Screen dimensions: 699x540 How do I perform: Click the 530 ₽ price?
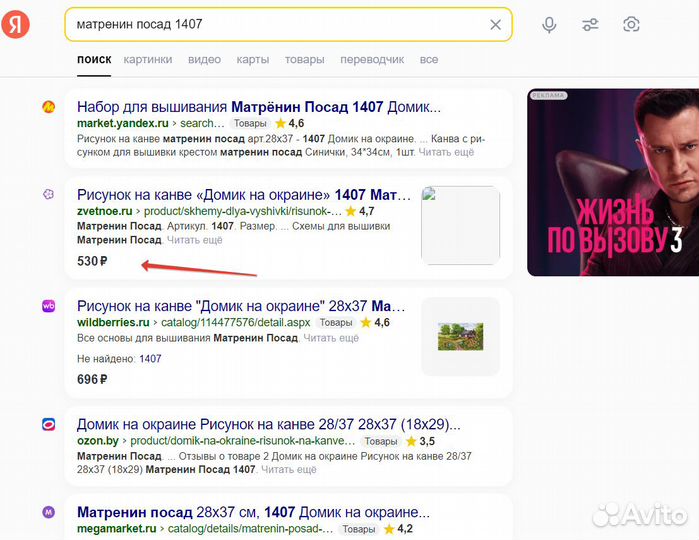[92, 261]
